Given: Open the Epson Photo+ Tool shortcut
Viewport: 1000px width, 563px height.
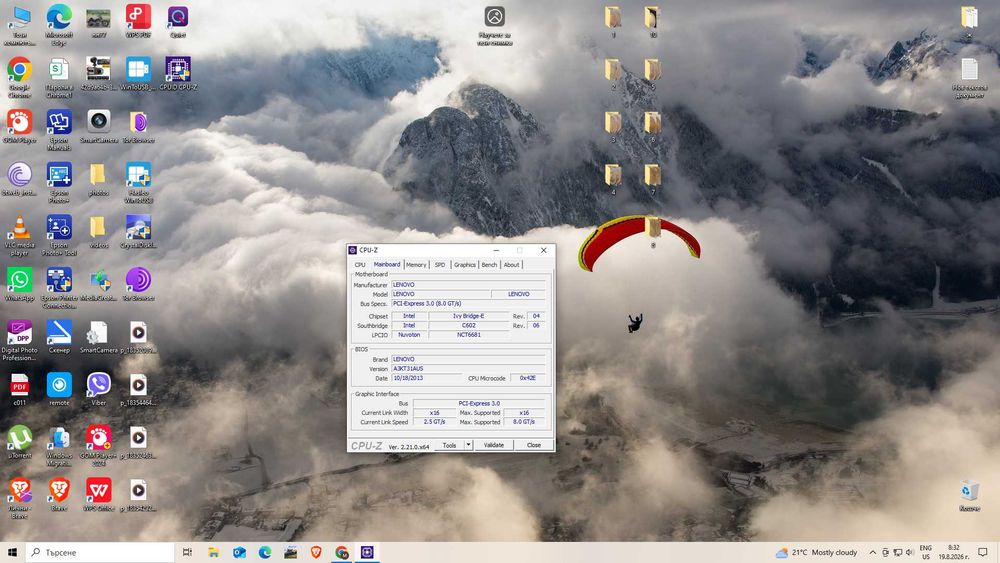Looking at the screenshot, I should click(x=59, y=235).
